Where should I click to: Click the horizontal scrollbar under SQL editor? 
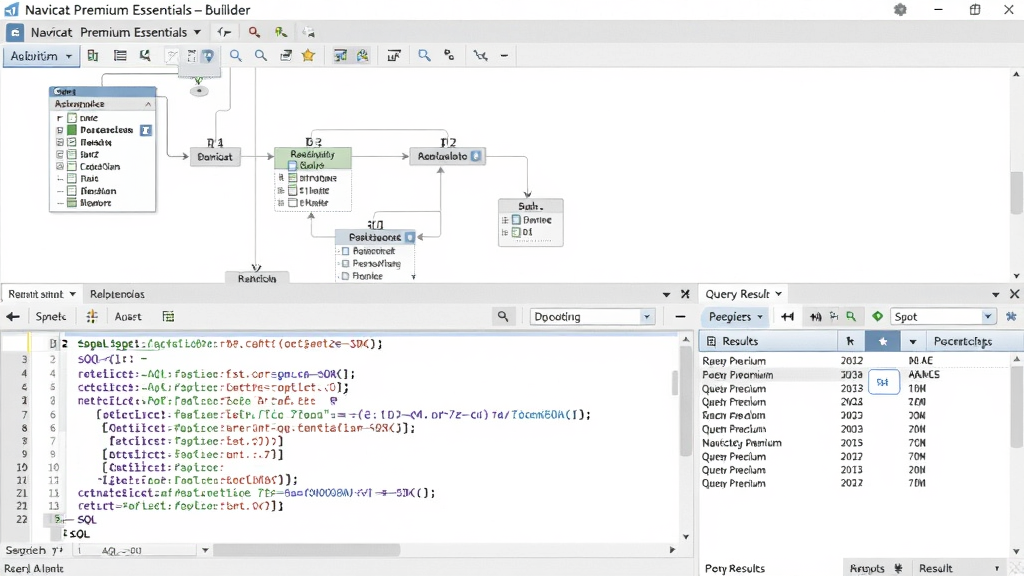pyautogui.click(x=307, y=550)
